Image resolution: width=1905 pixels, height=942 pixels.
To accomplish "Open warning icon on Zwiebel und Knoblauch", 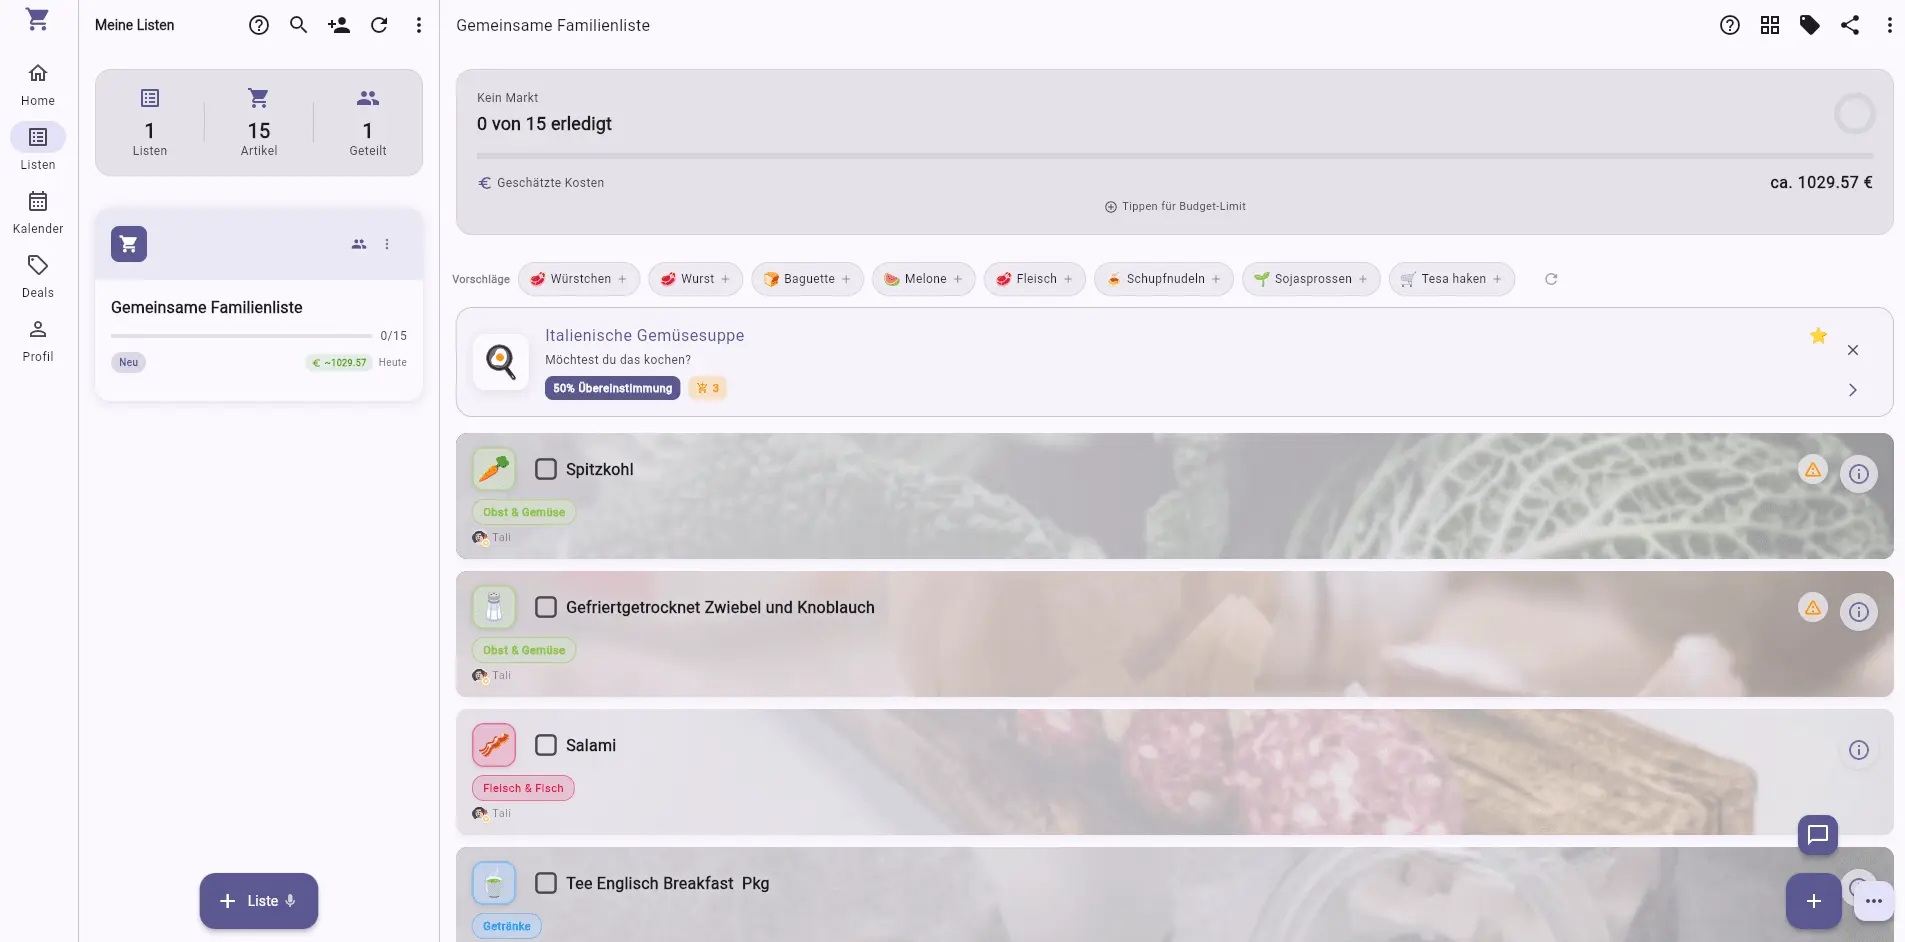I will (x=1813, y=607).
